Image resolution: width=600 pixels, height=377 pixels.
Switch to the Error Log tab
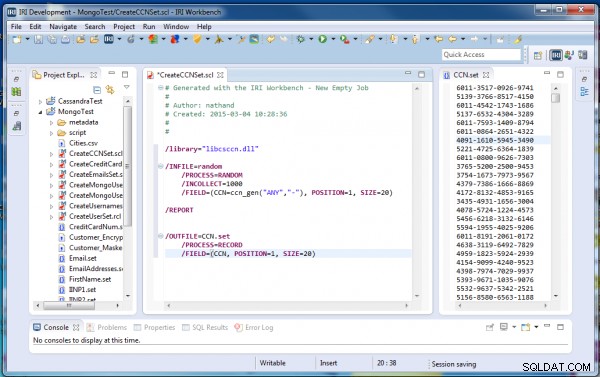[x=254, y=327]
